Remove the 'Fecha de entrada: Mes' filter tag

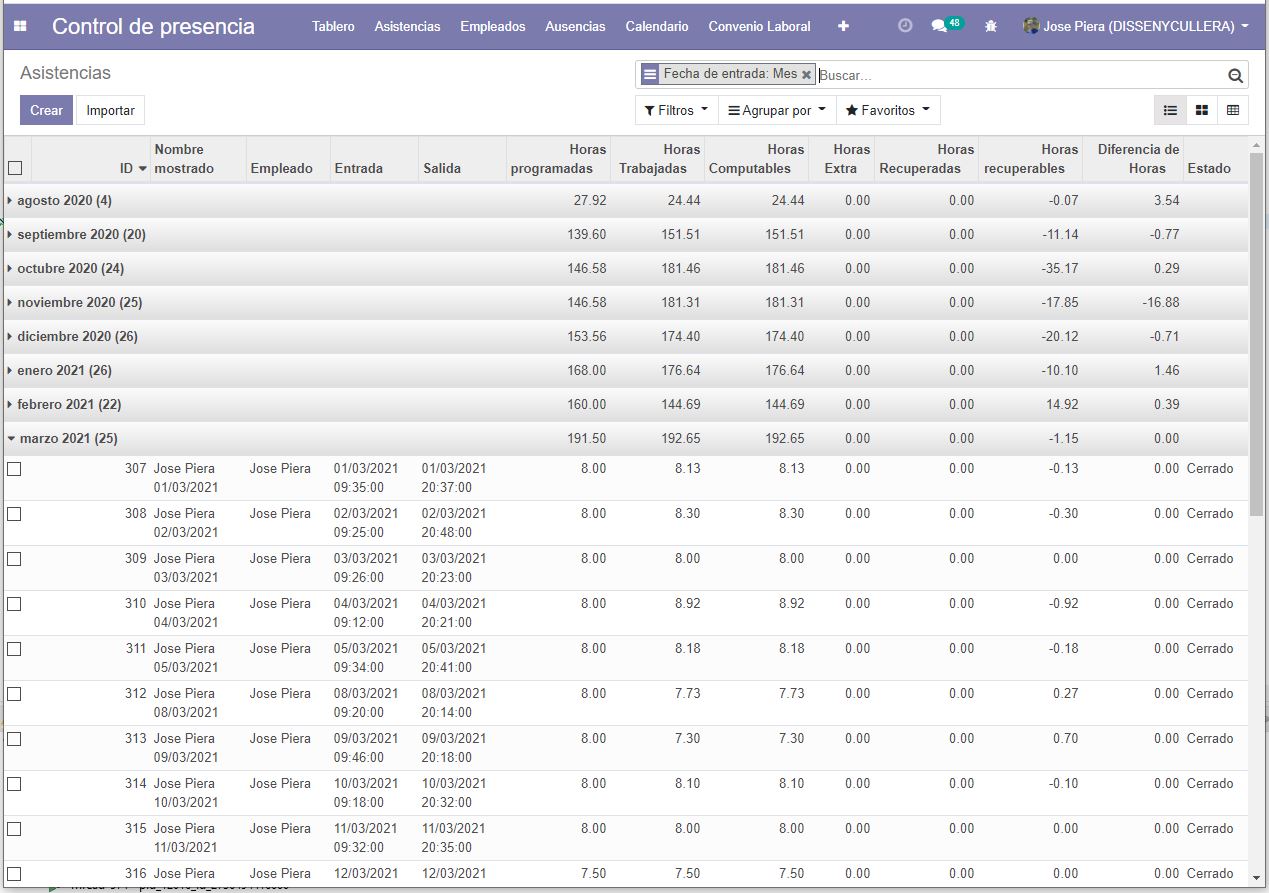coord(806,75)
